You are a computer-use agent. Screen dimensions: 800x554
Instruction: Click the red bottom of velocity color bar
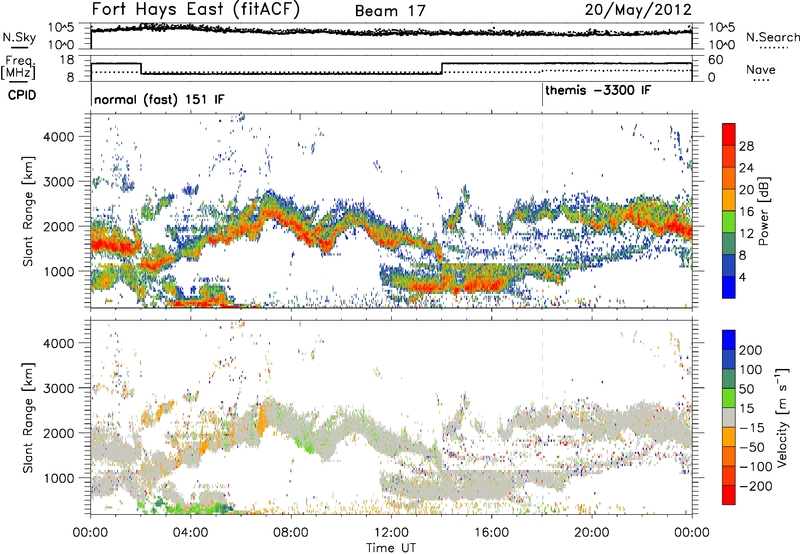pos(729,495)
